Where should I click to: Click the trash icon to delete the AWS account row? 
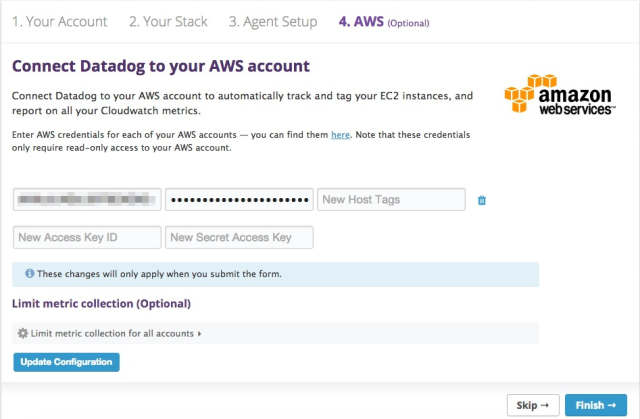pos(482,200)
